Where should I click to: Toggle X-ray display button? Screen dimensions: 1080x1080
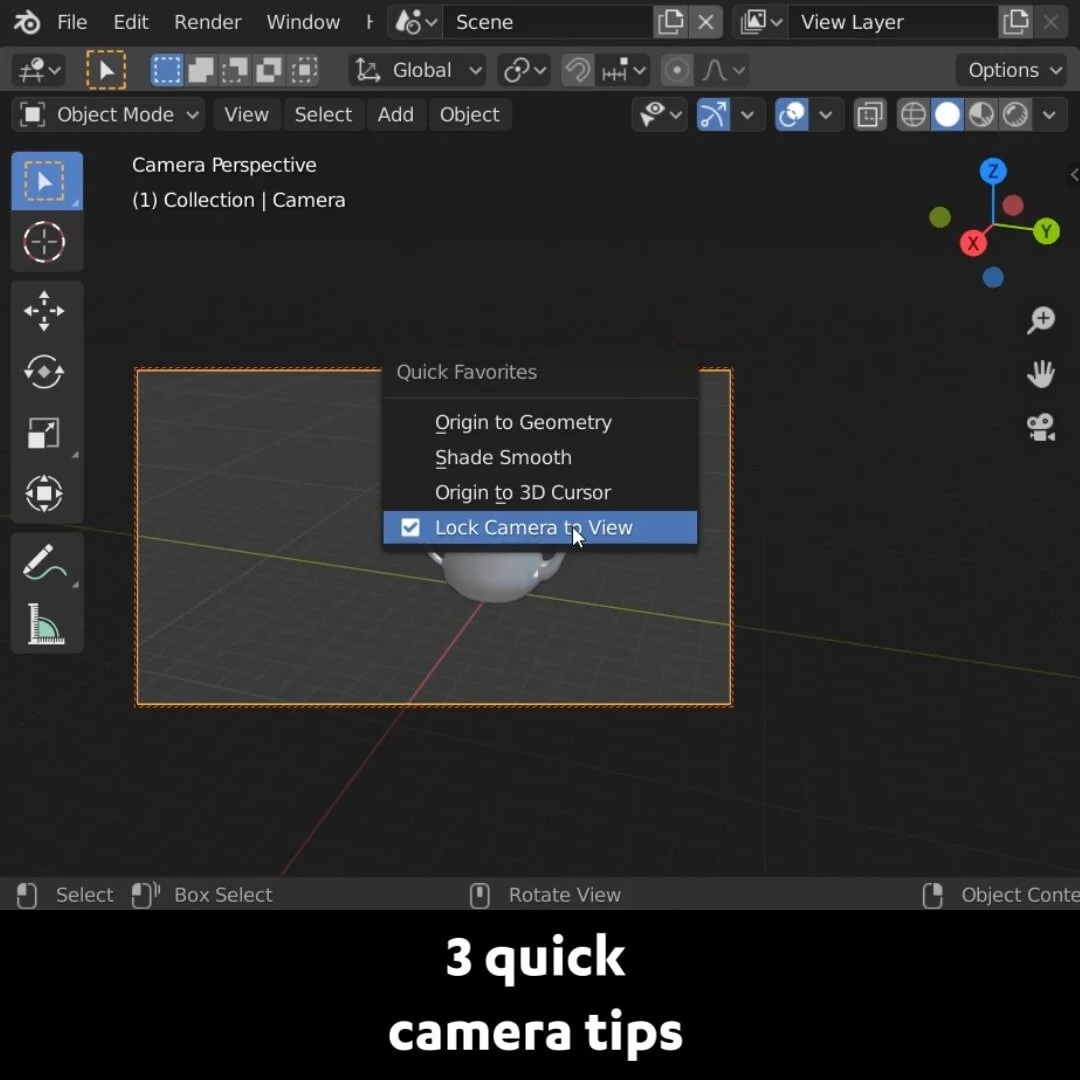(x=870, y=114)
